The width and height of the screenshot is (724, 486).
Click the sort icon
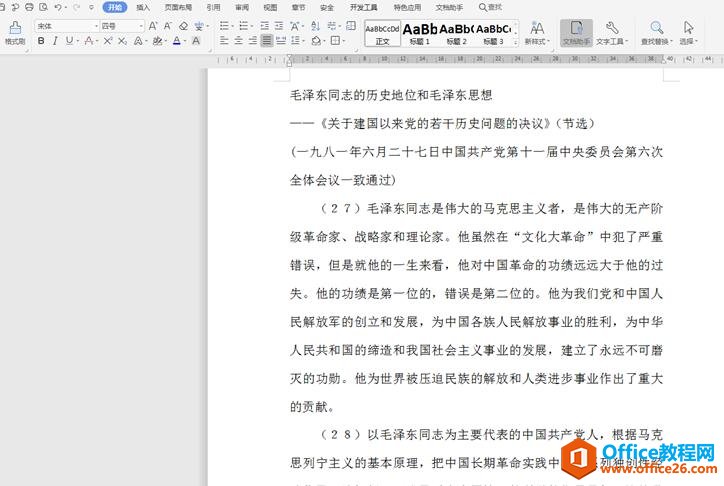click(315, 26)
